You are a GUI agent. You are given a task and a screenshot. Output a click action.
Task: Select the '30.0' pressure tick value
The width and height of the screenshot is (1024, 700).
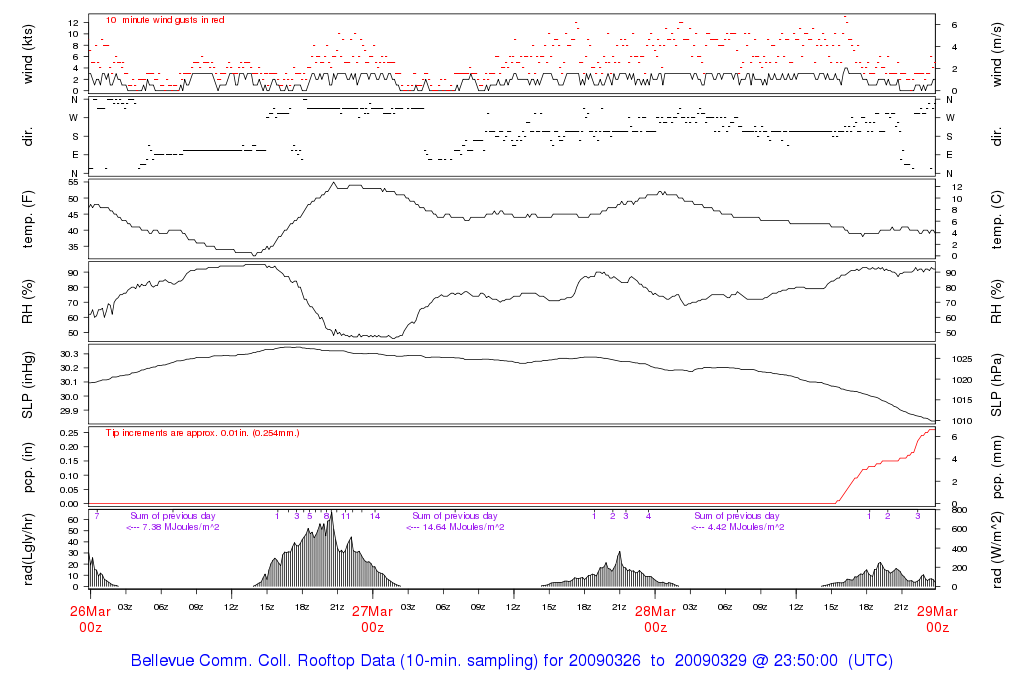click(x=69, y=397)
